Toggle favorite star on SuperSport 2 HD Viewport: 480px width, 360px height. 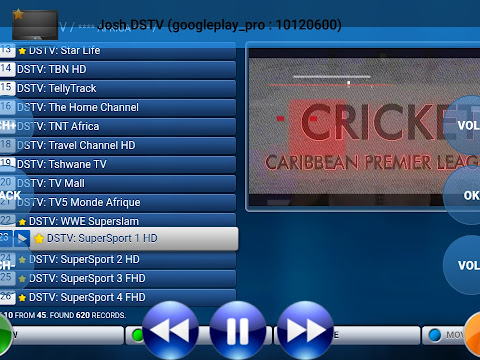pos(22,260)
